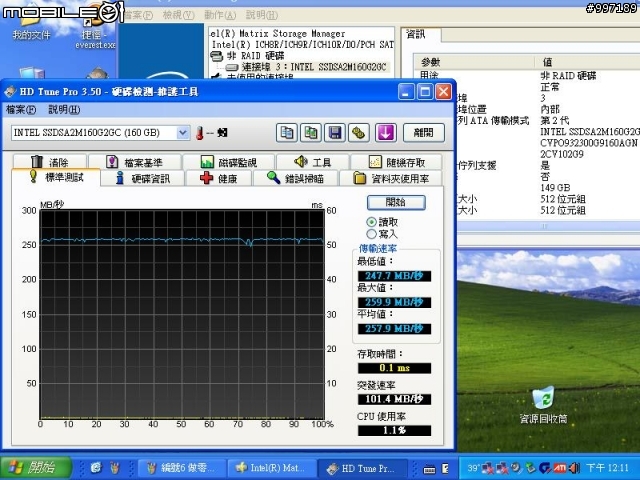
Task: Open the Recycle Bin desktop icon
Action: pos(543,405)
